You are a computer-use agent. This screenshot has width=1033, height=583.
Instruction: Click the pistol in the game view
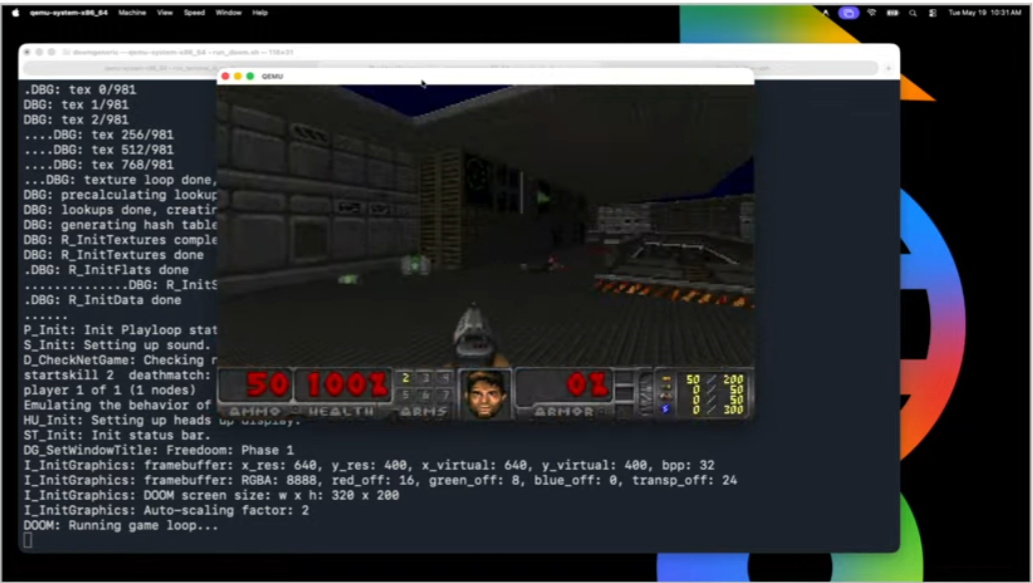474,335
